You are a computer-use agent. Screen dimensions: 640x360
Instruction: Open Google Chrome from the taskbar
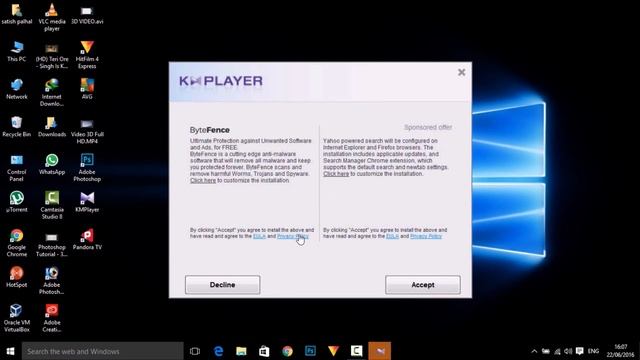click(x=287, y=351)
